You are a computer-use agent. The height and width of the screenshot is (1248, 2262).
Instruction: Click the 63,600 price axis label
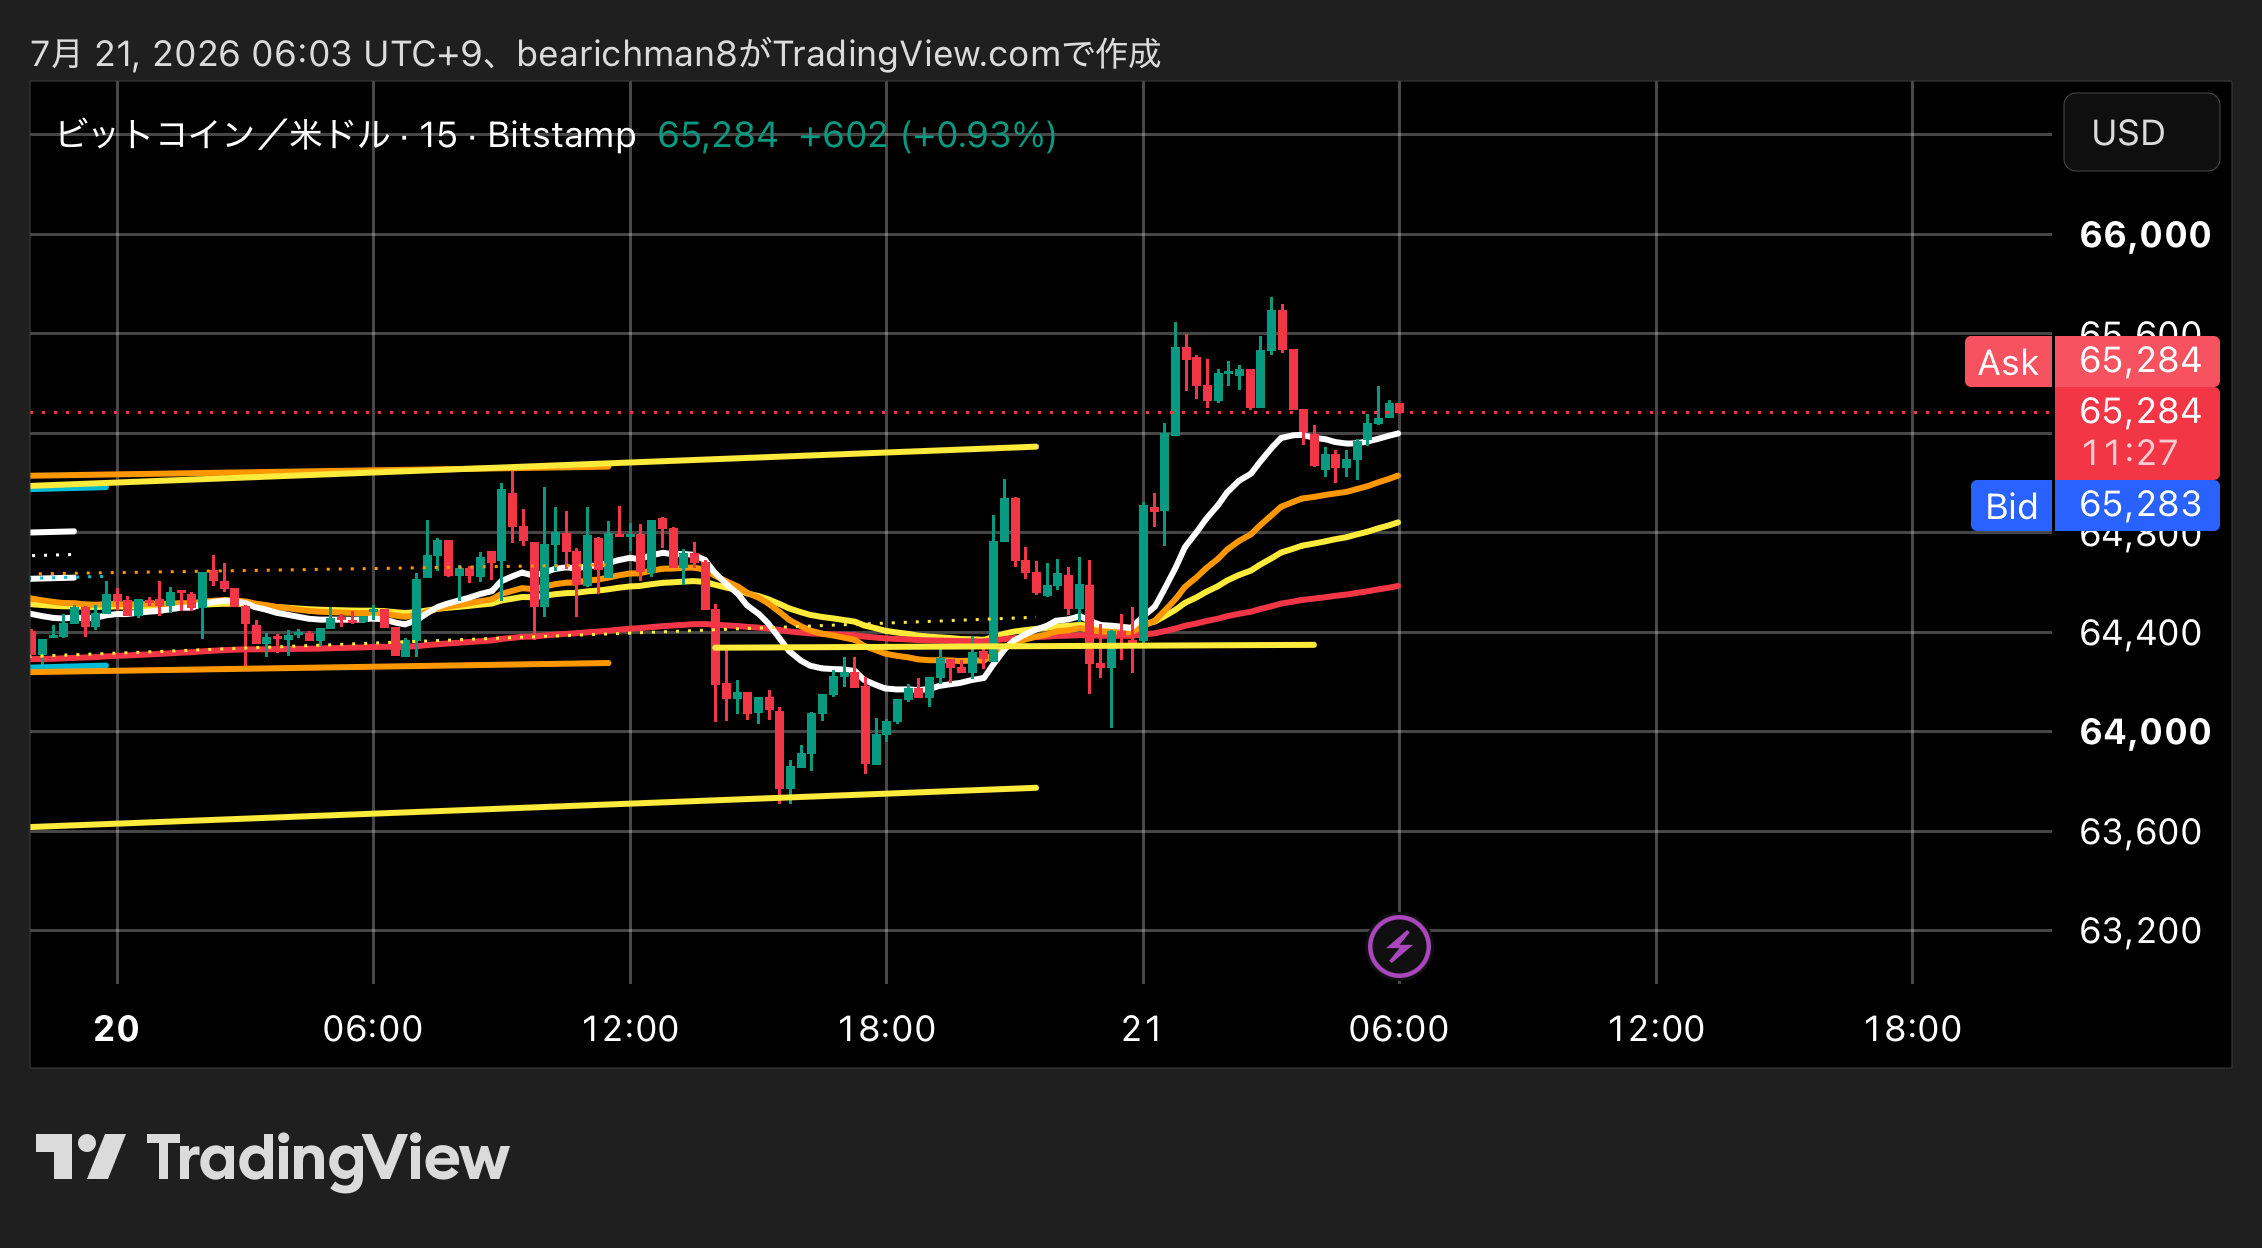pos(2140,832)
